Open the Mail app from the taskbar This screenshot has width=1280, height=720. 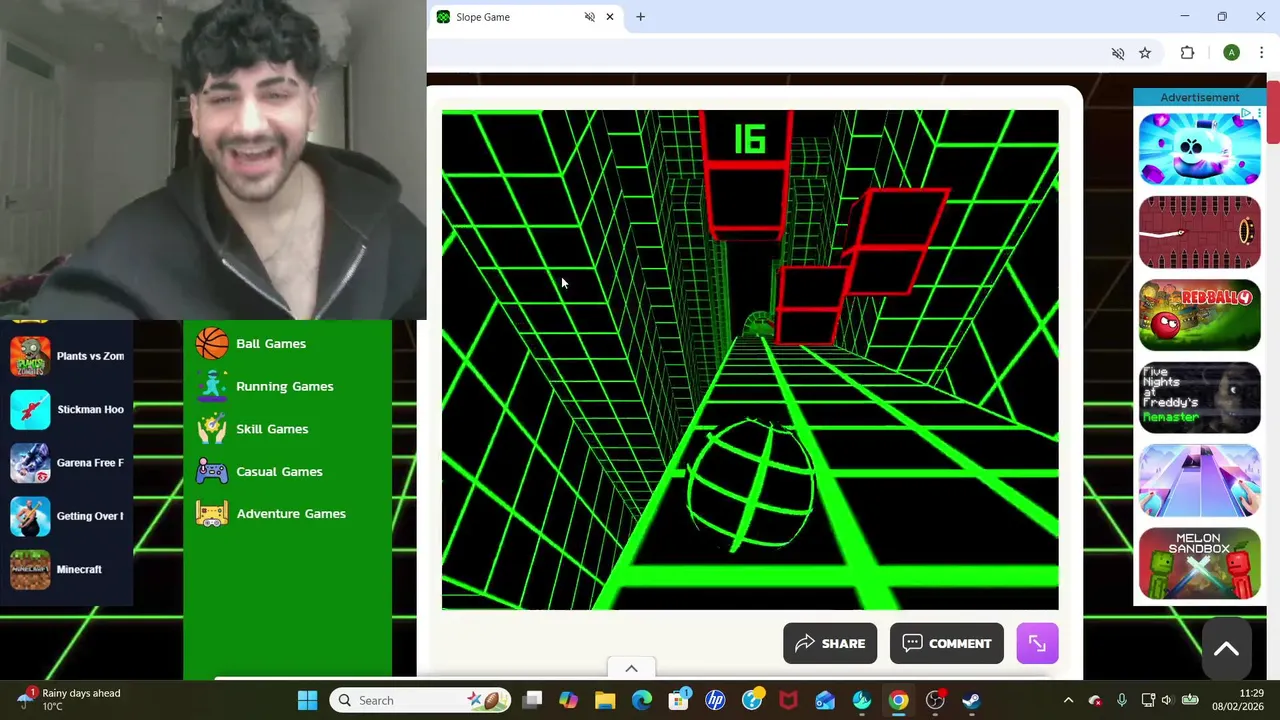825,700
